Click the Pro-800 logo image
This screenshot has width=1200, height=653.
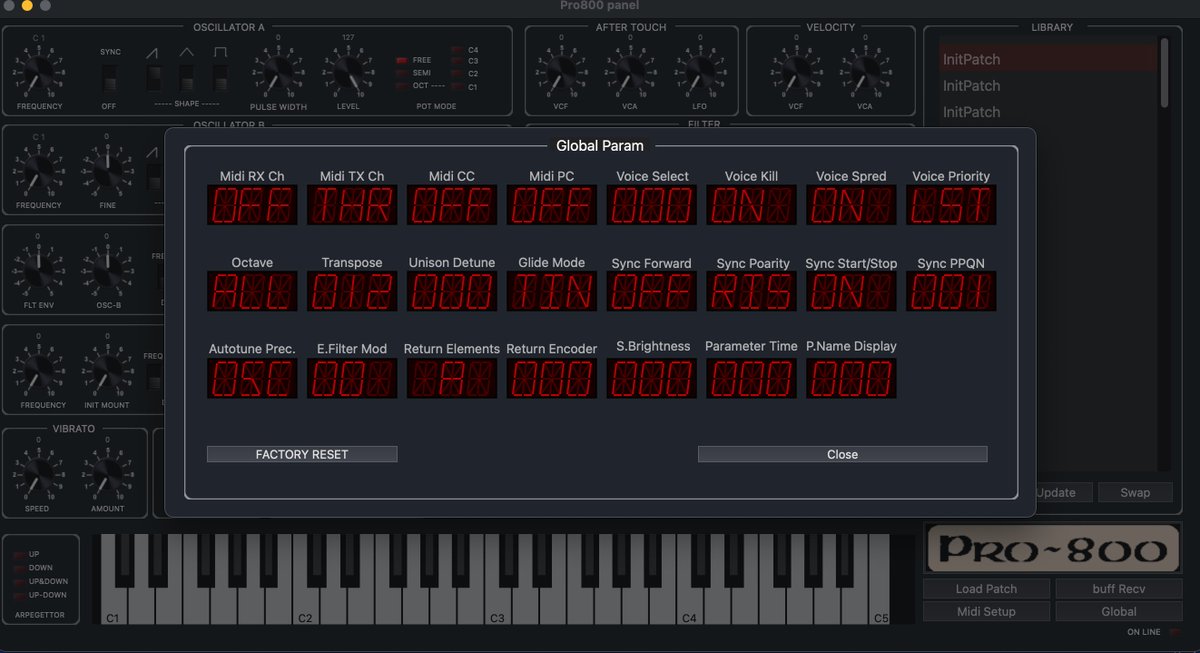point(1053,548)
